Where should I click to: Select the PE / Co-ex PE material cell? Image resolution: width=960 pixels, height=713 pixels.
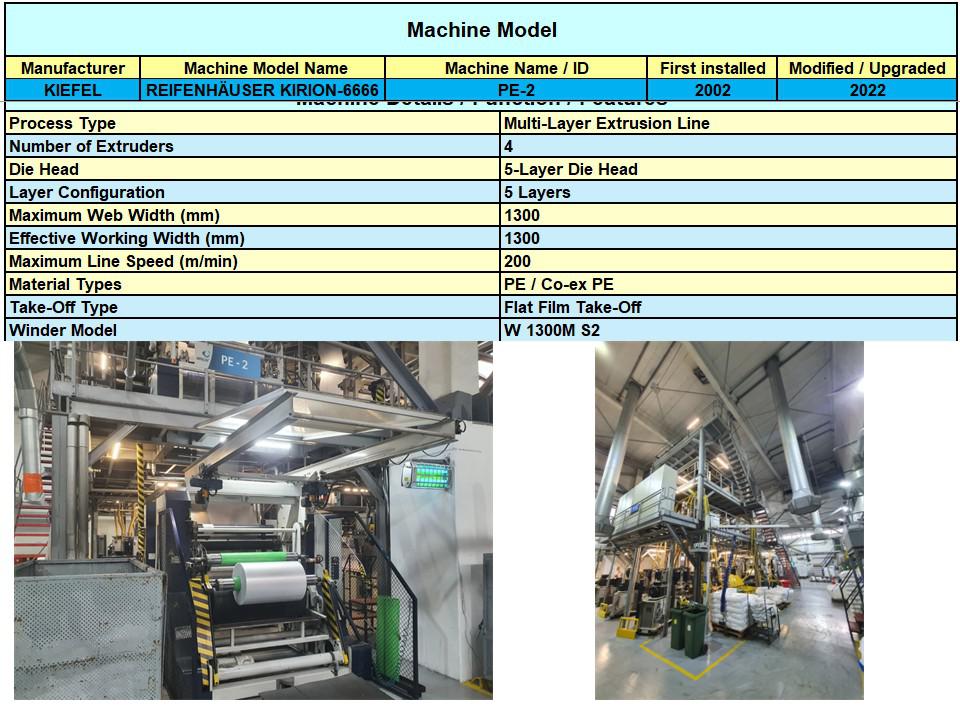(728, 284)
